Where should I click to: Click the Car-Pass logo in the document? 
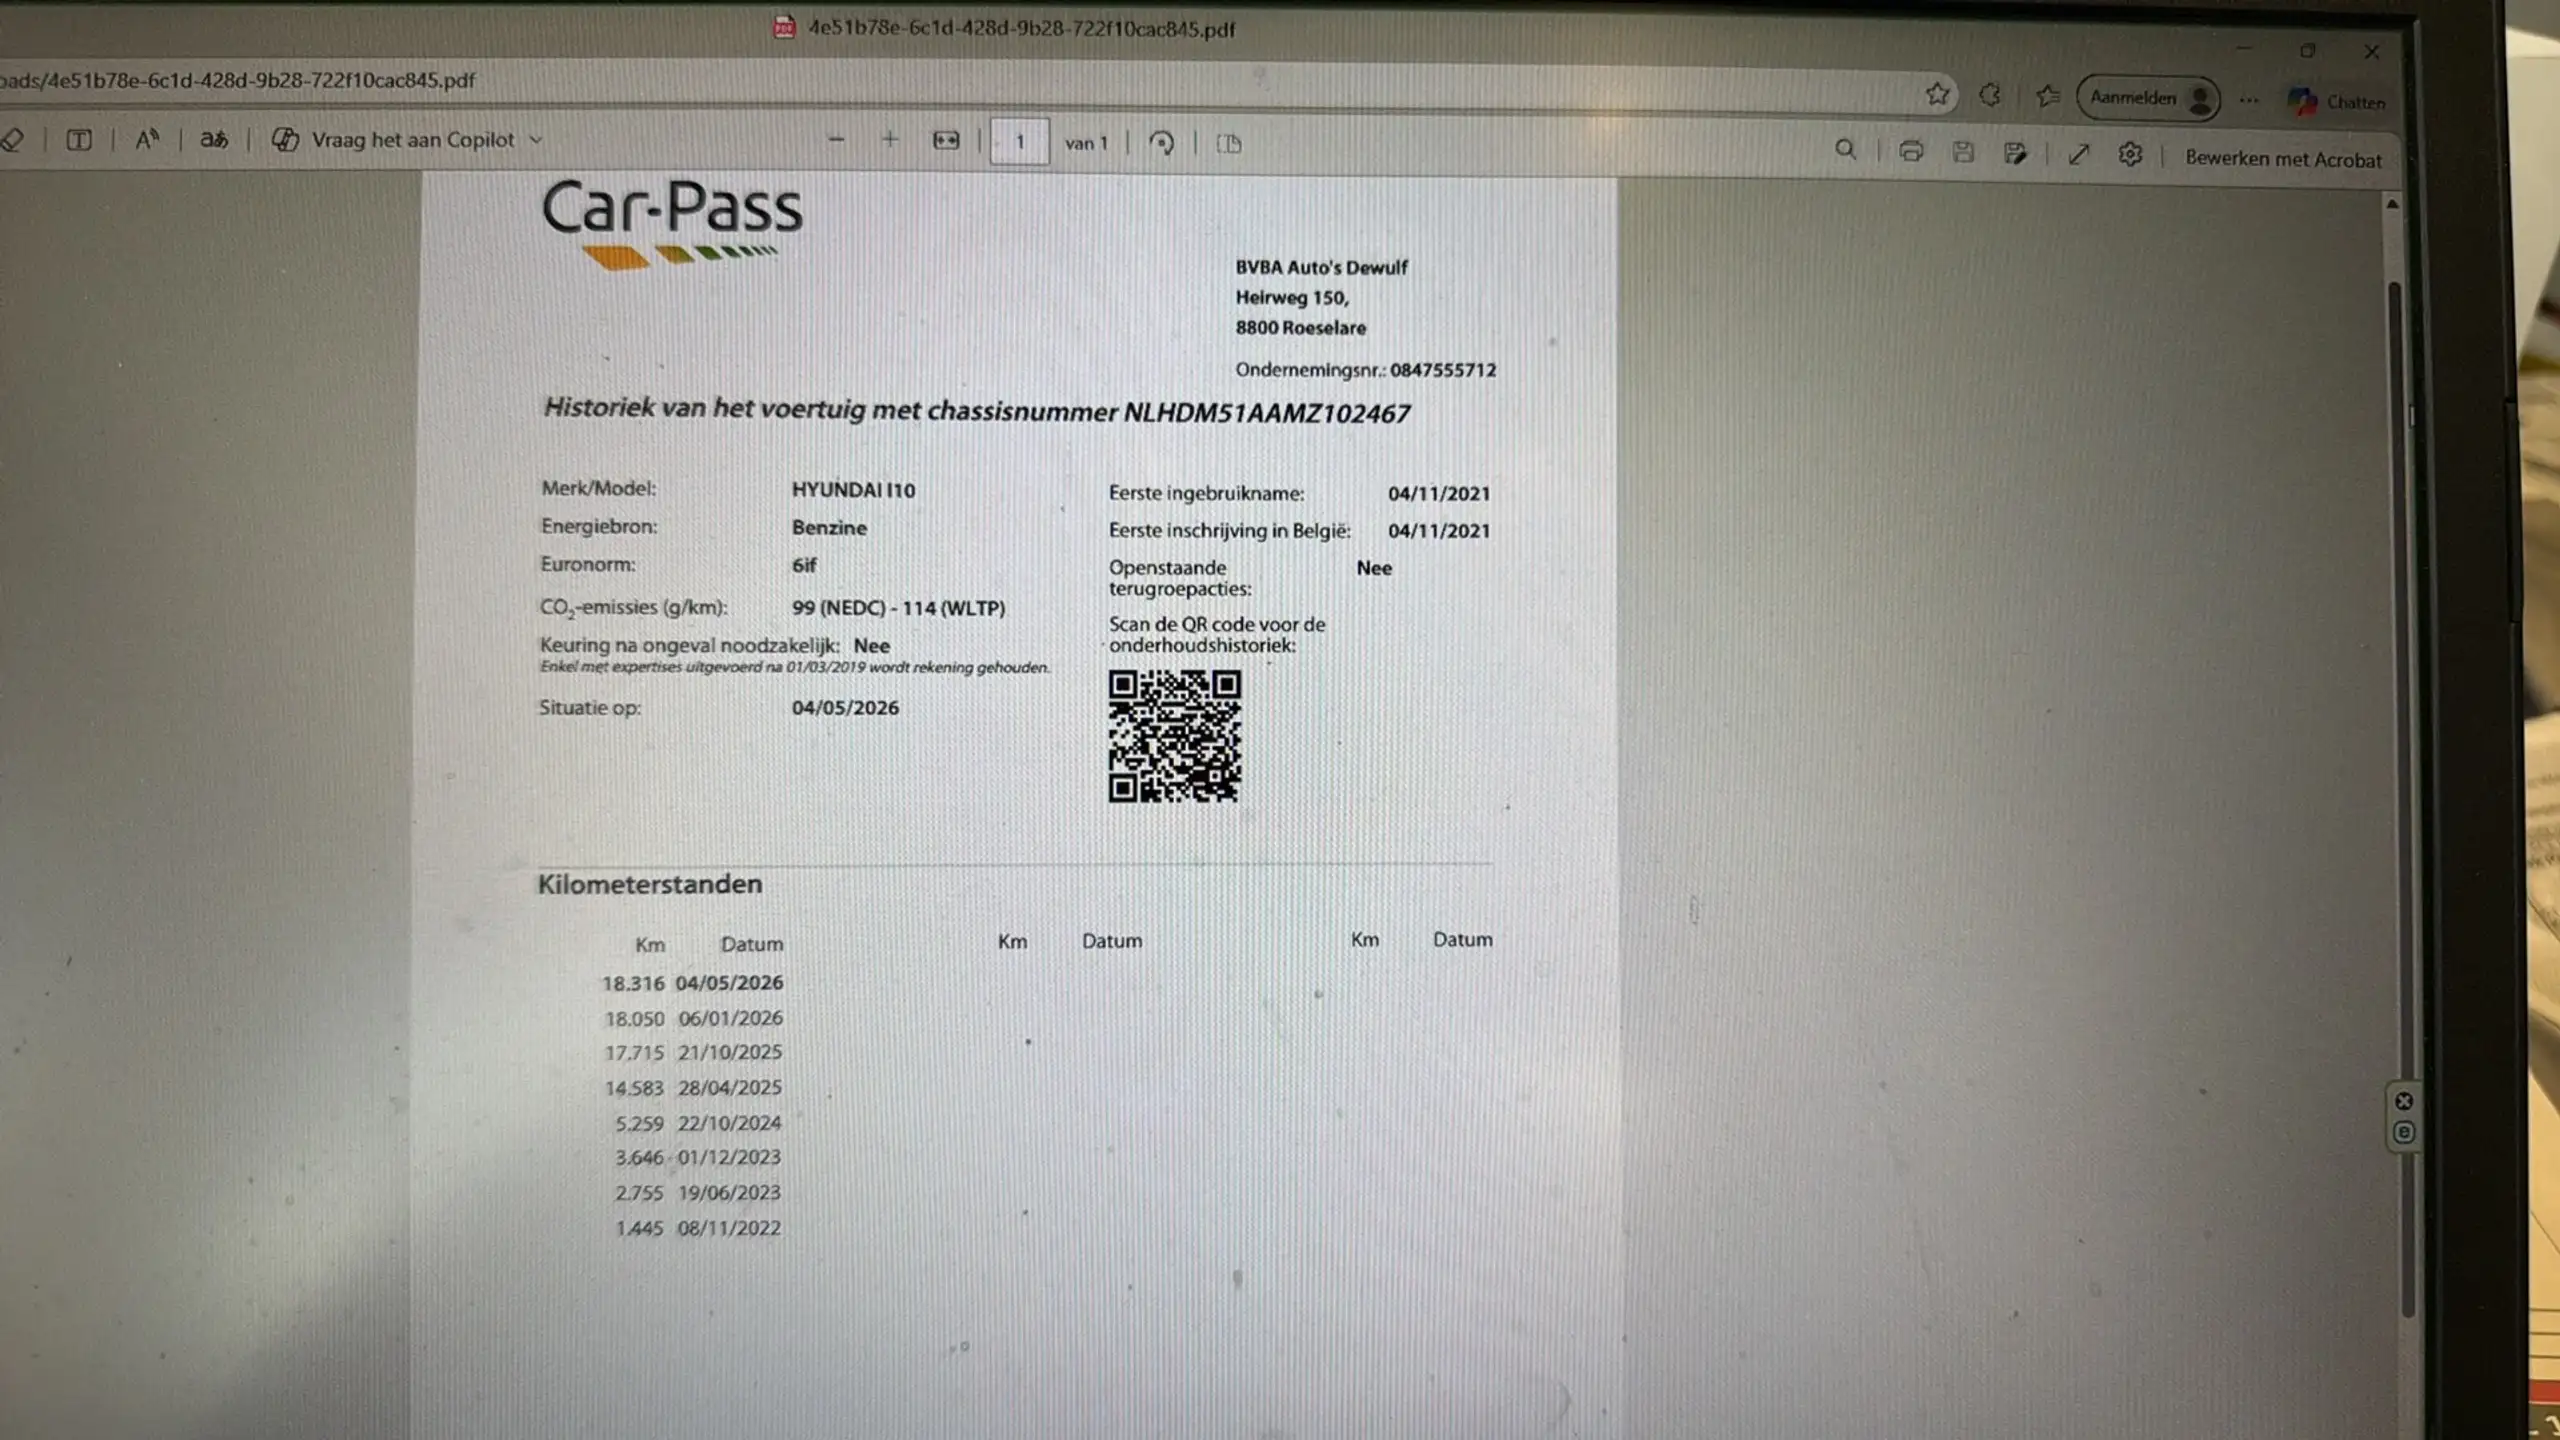coord(672,224)
